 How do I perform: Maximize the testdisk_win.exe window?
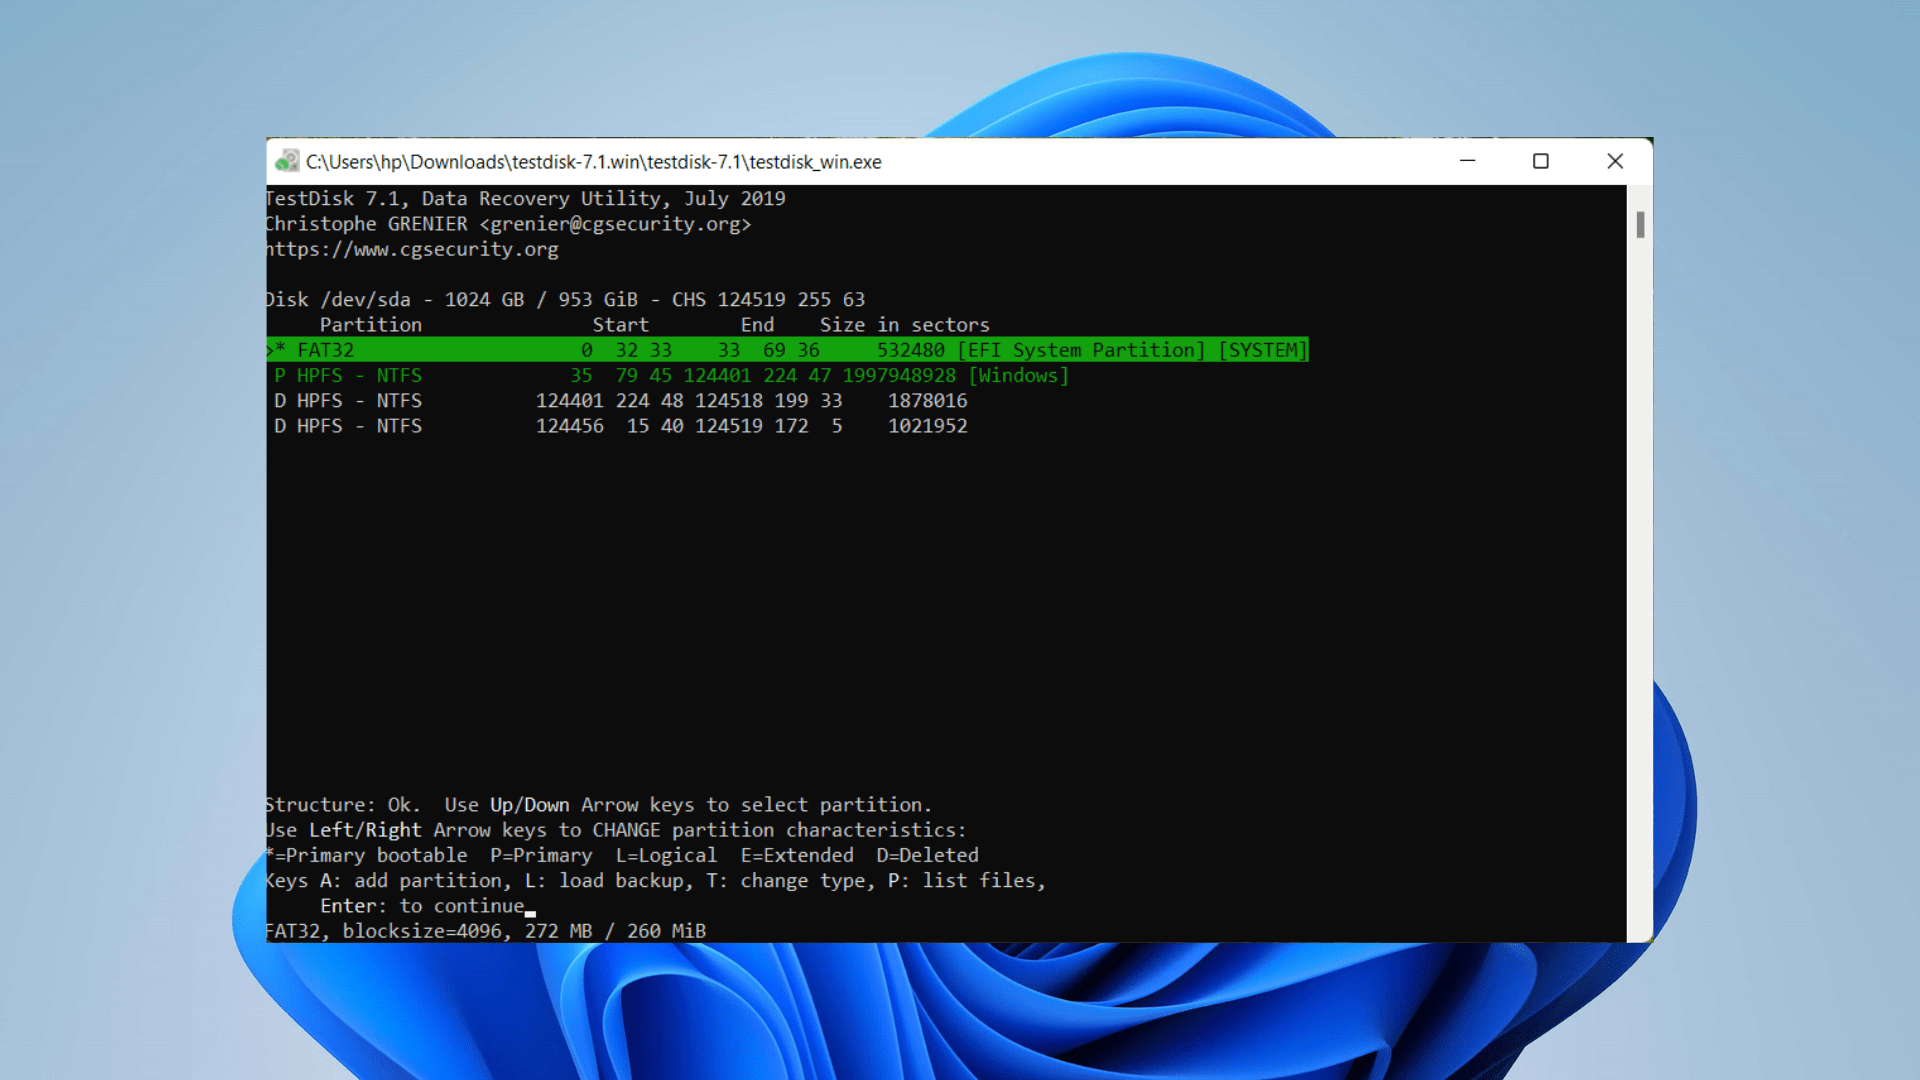coord(1541,161)
